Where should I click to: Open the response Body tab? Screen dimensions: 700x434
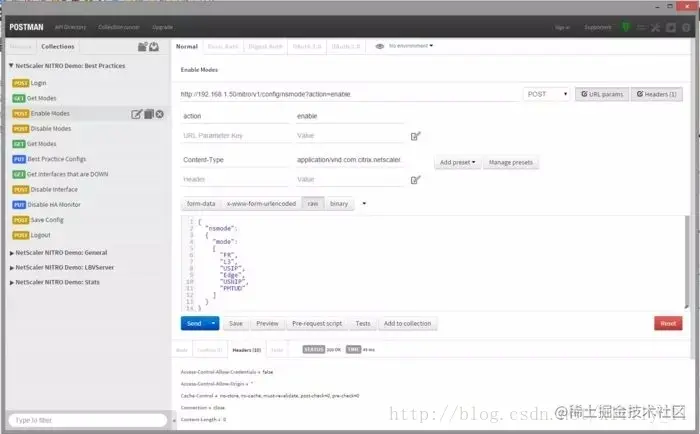(182, 350)
